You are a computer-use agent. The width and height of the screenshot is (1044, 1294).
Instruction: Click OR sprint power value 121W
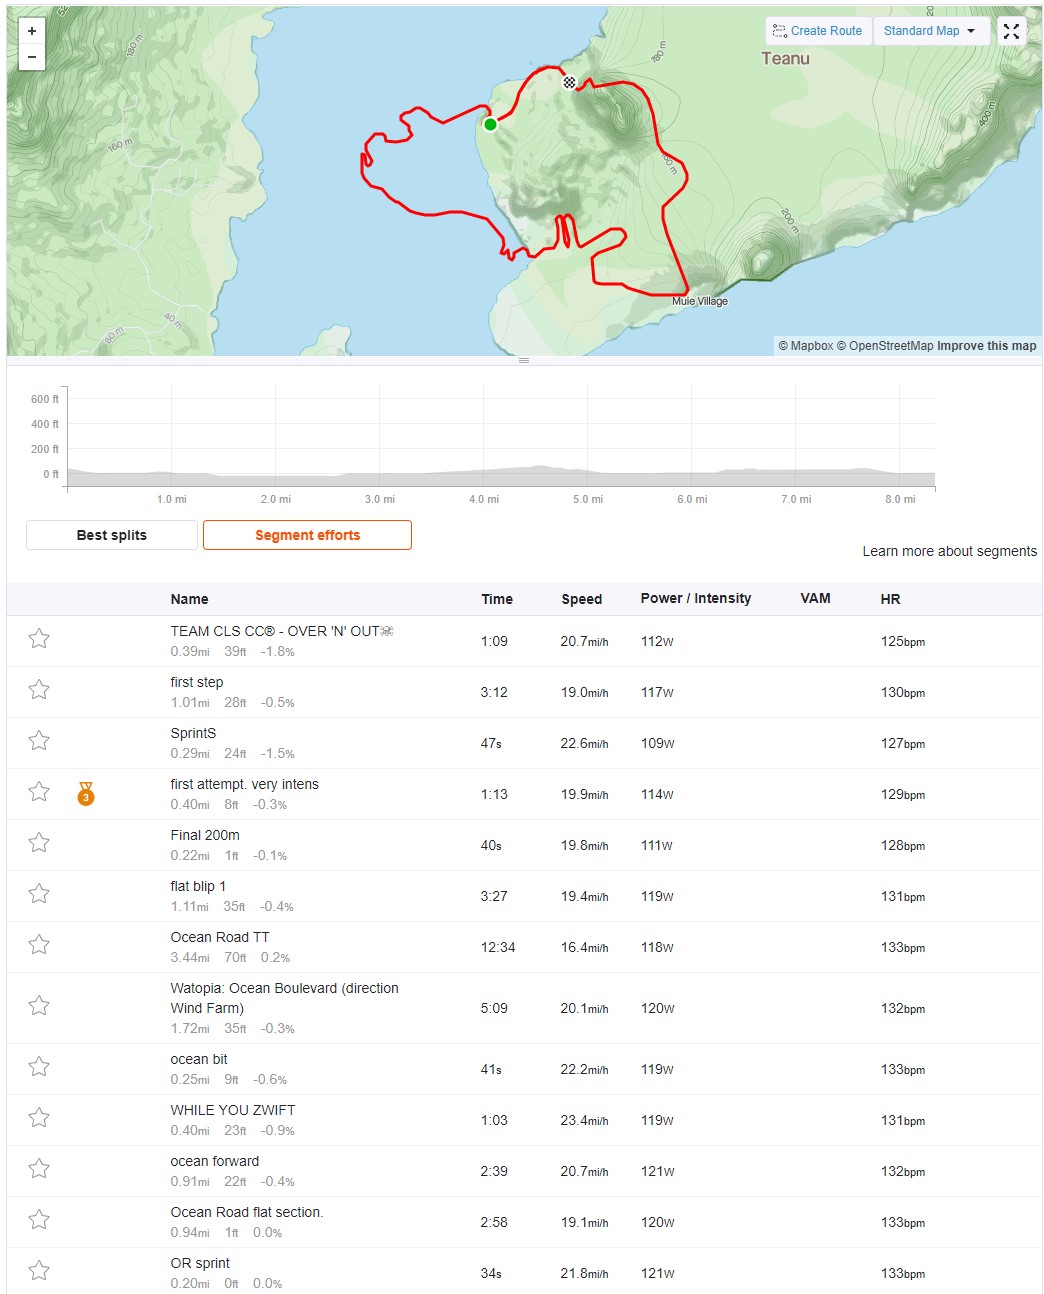[x=658, y=1273]
